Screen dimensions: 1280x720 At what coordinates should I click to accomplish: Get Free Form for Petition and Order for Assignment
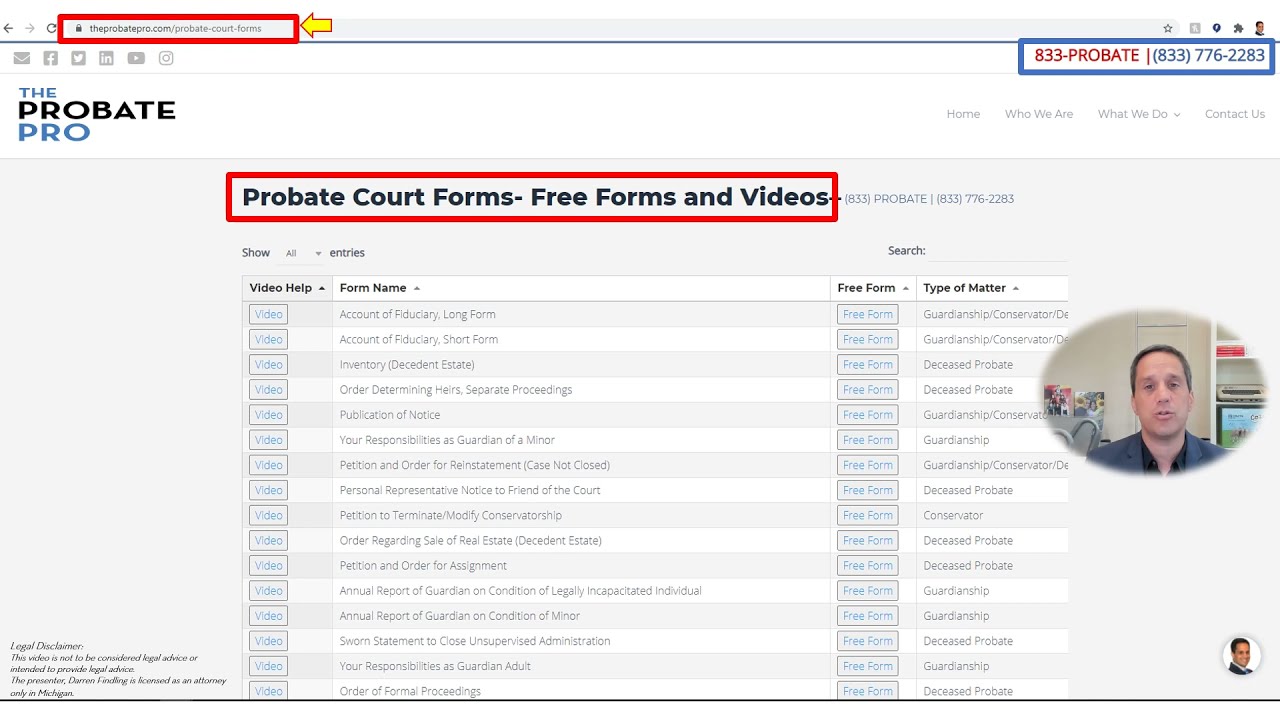(867, 565)
